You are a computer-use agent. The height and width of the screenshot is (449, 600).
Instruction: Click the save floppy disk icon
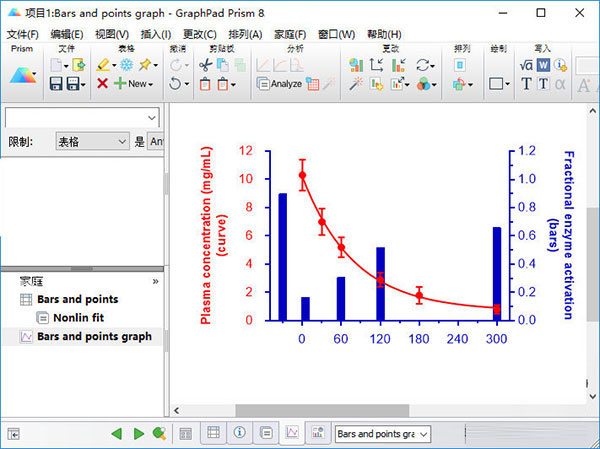(57, 84)
